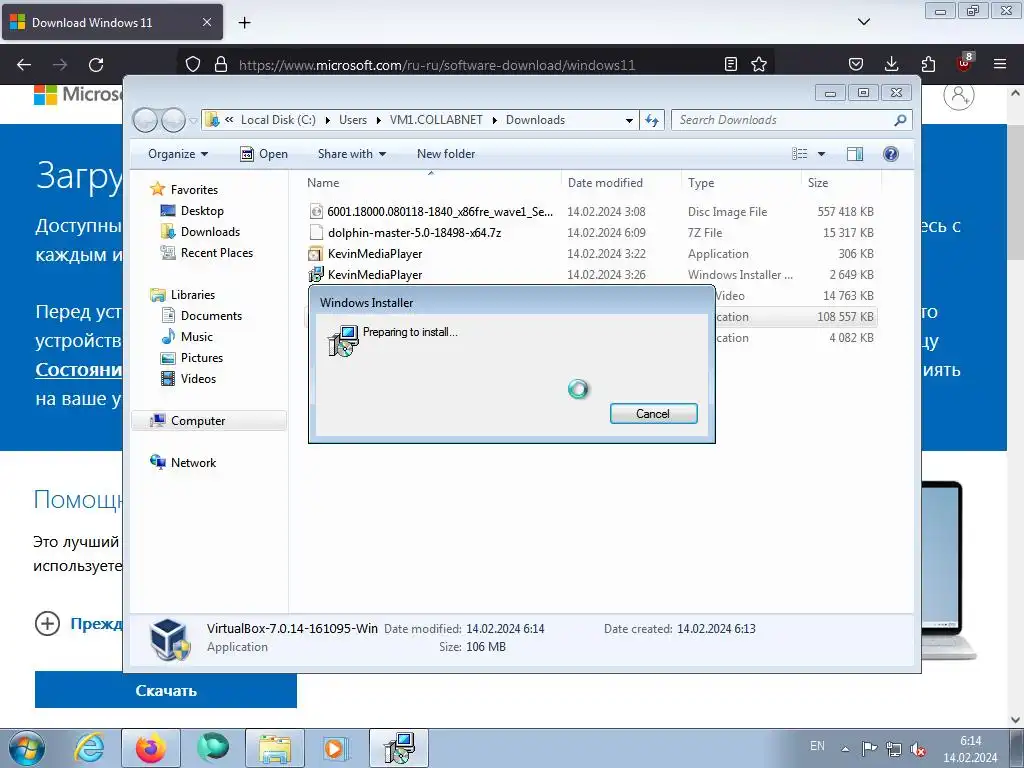Click the Firefox address bar URL
This screenshot has width=1024, height=768.
pyautogui.click(x=437, y=65)
